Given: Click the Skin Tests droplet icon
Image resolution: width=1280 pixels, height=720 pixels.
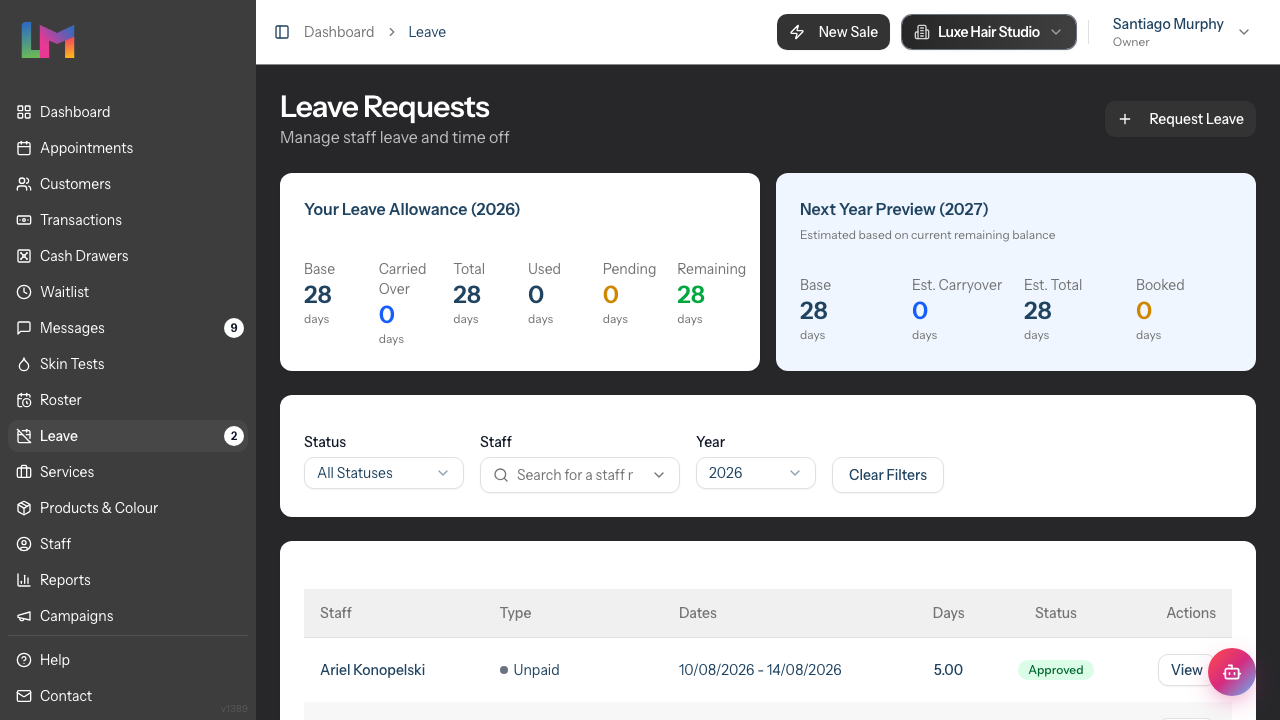Looking at the screenshot, I should tap(24, 364).
